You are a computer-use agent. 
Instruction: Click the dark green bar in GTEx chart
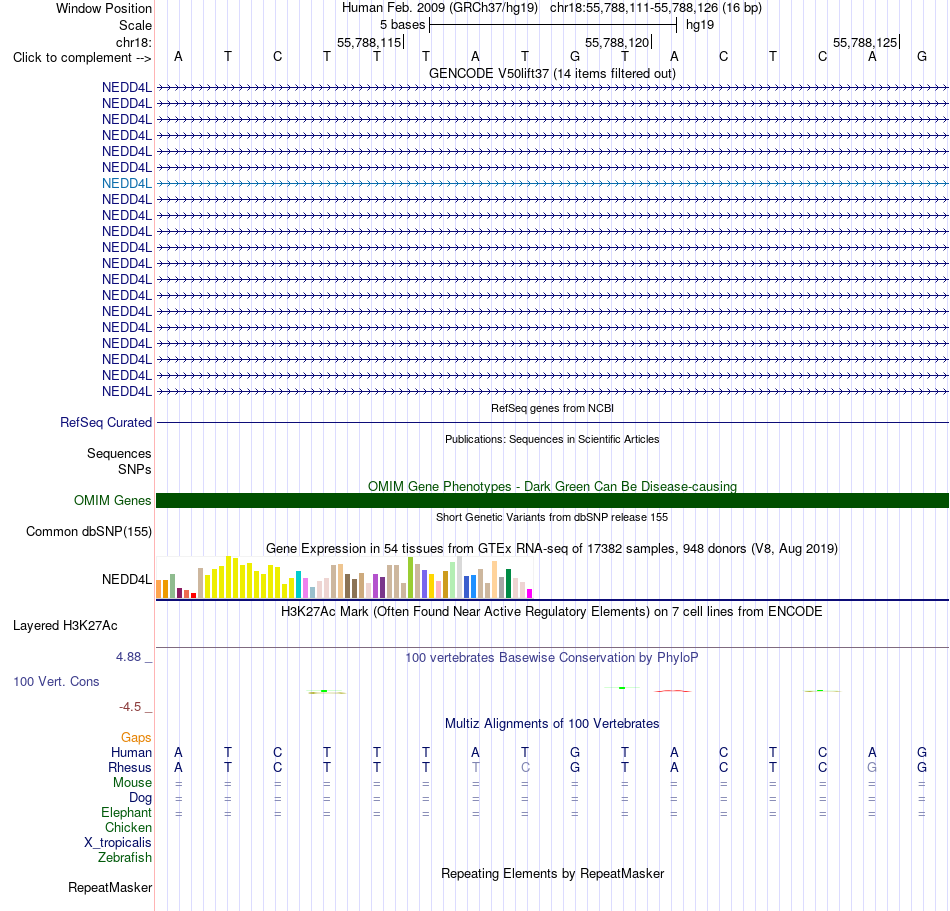pos(508,584)
